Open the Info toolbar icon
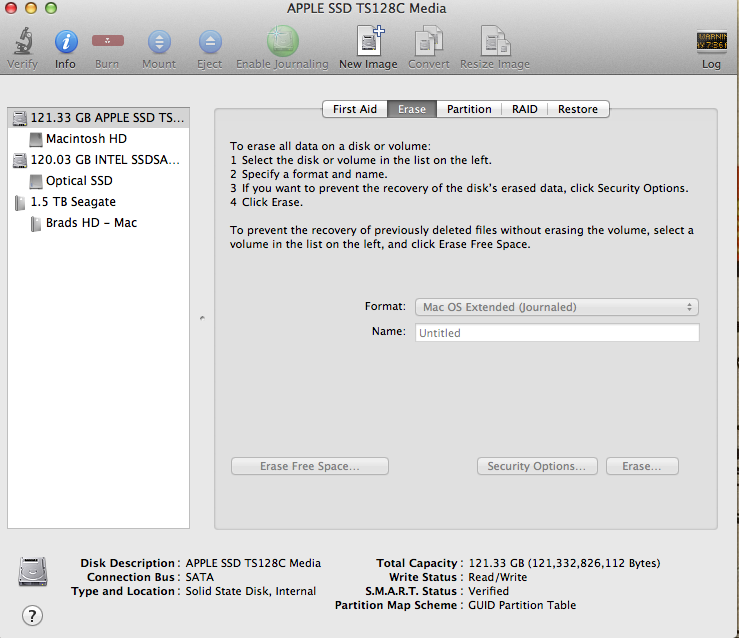This screenshot has height=638, width=740. tap(66, 41)
